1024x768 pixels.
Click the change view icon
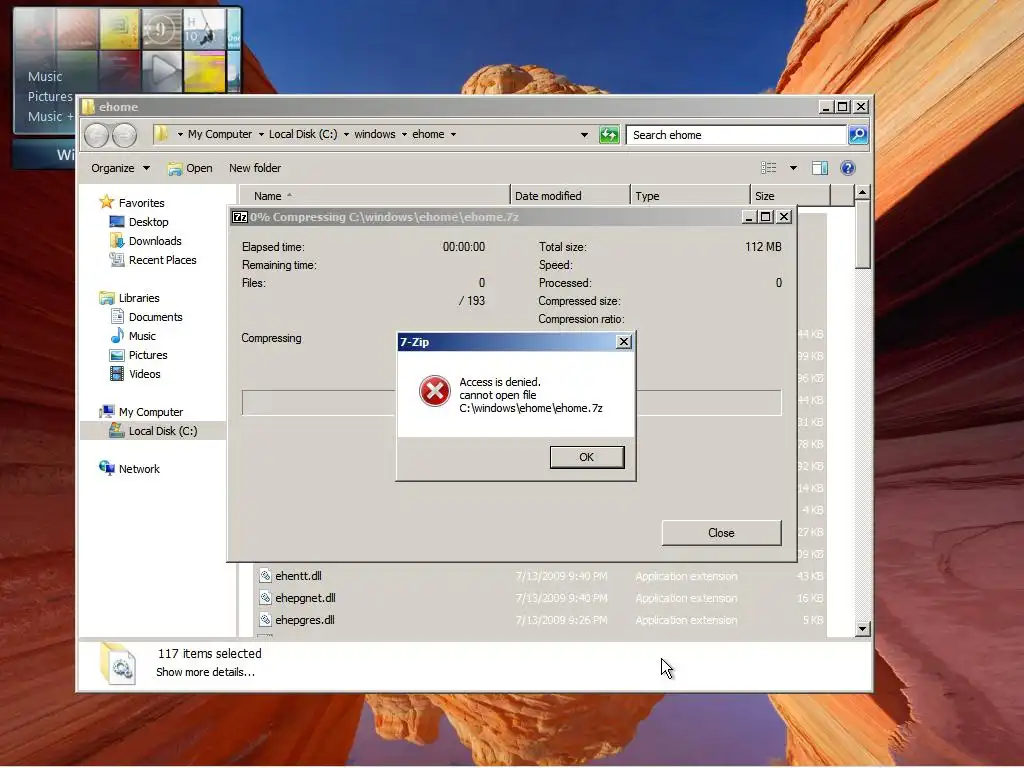[769, 168]
